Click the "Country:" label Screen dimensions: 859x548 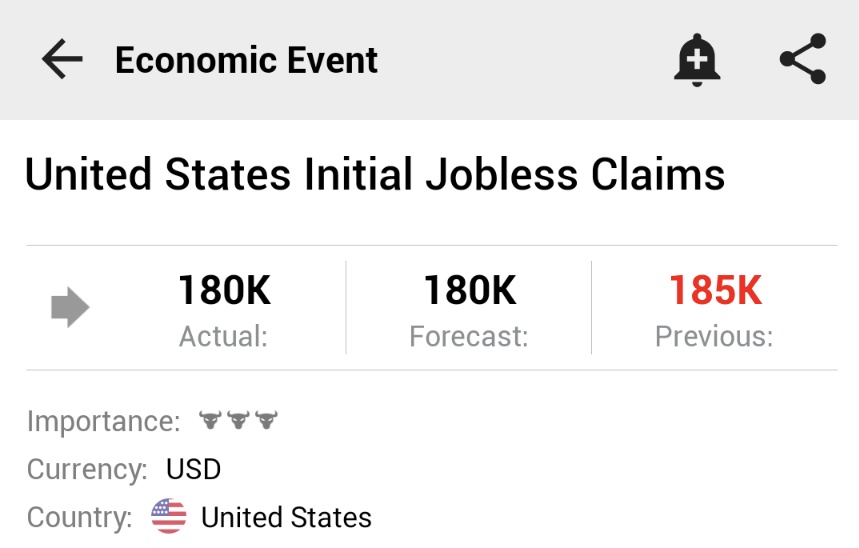click(x=80, y=518)
